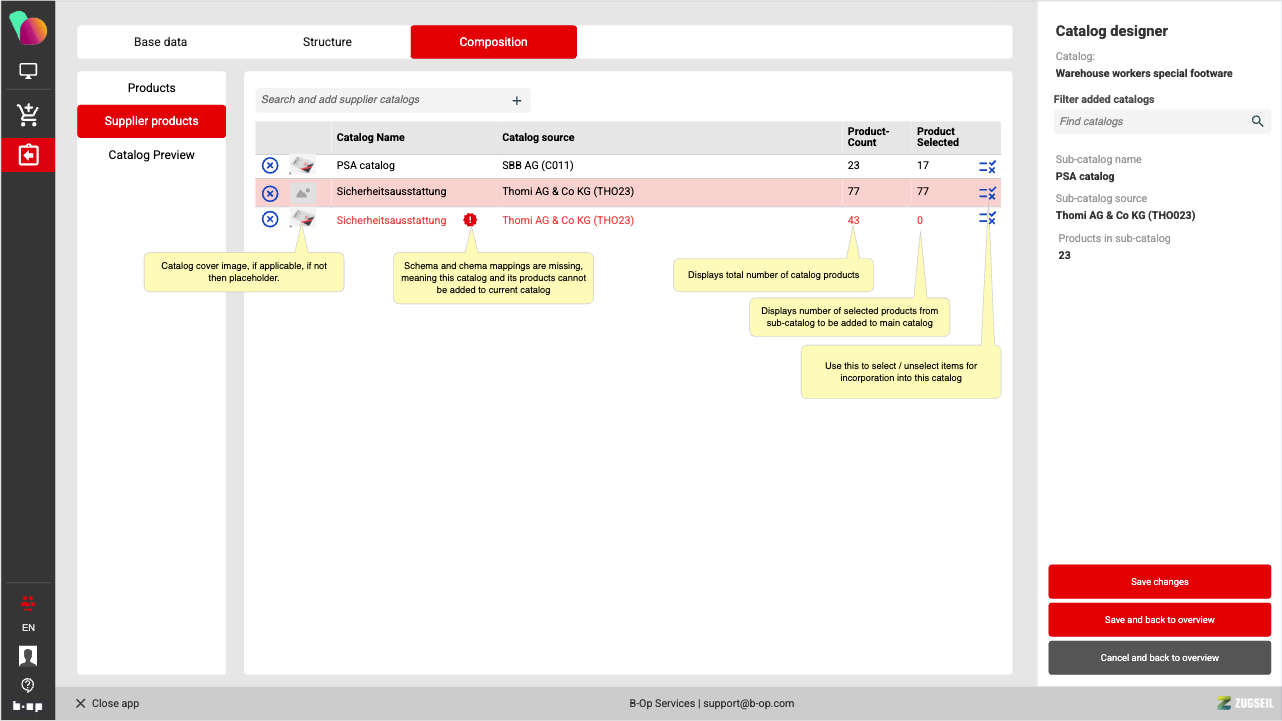Open the monitor dashboard icon in sidebar
This screenshot has width=1282, height=721.
point(28,72)
